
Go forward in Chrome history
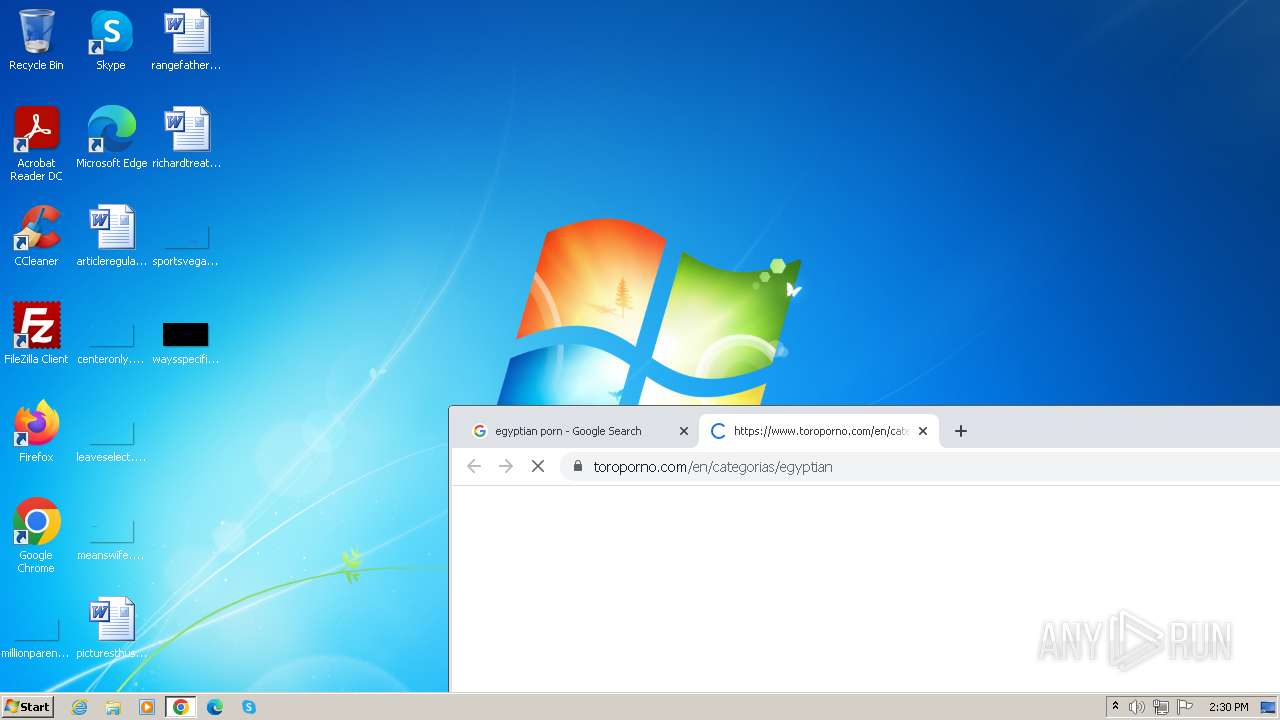click(506, 466)
